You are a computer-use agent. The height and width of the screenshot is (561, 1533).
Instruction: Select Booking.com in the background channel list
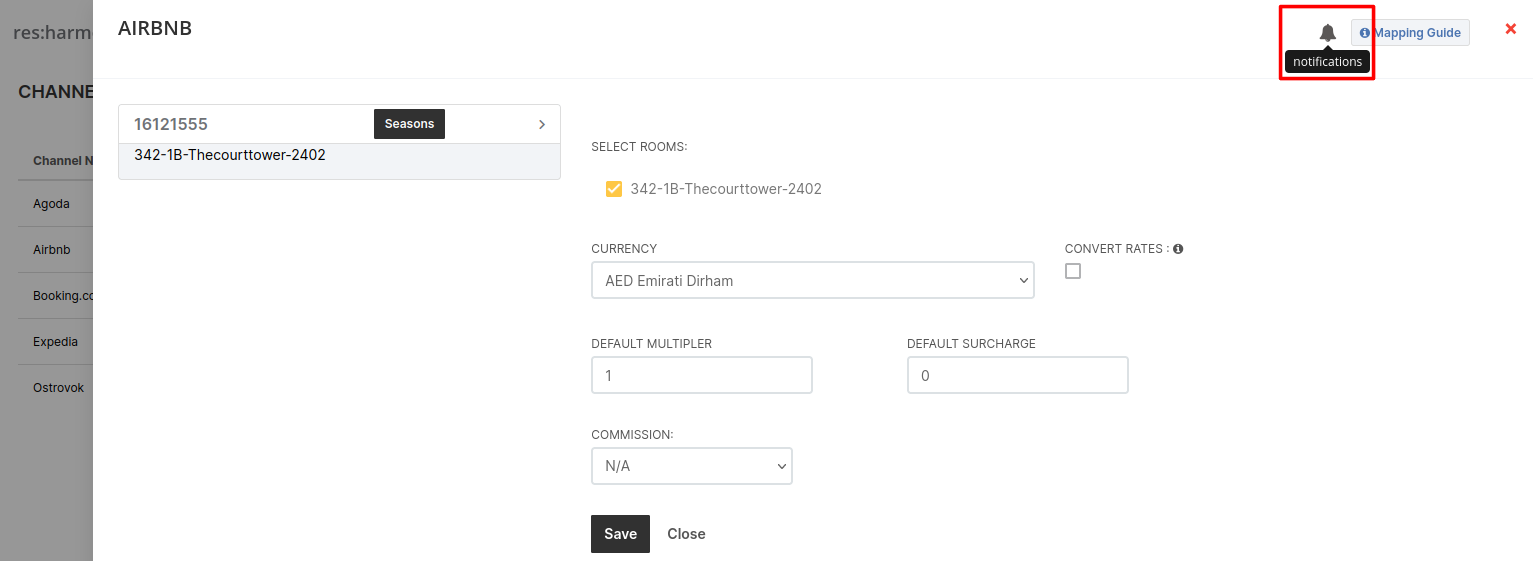click(x=62, y=295)
